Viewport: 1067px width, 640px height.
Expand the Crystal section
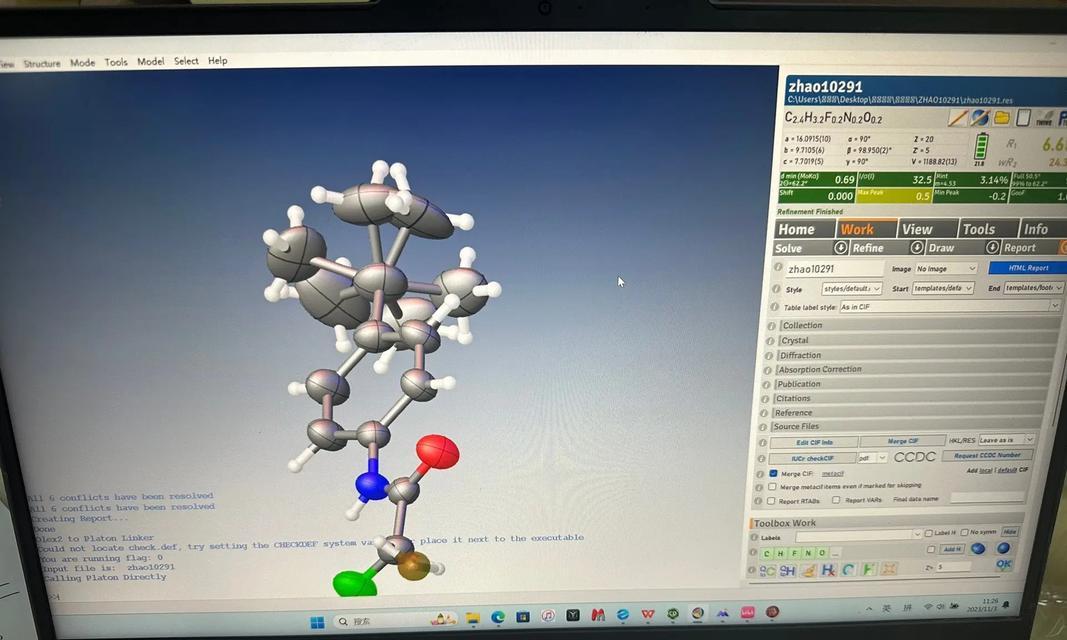[x=916, y=340]
